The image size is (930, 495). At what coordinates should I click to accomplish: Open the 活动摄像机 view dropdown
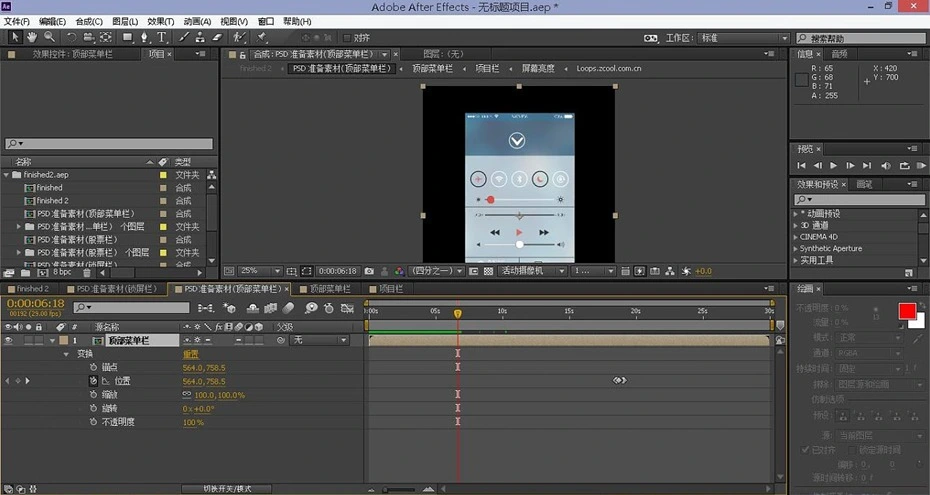[533, 271]
